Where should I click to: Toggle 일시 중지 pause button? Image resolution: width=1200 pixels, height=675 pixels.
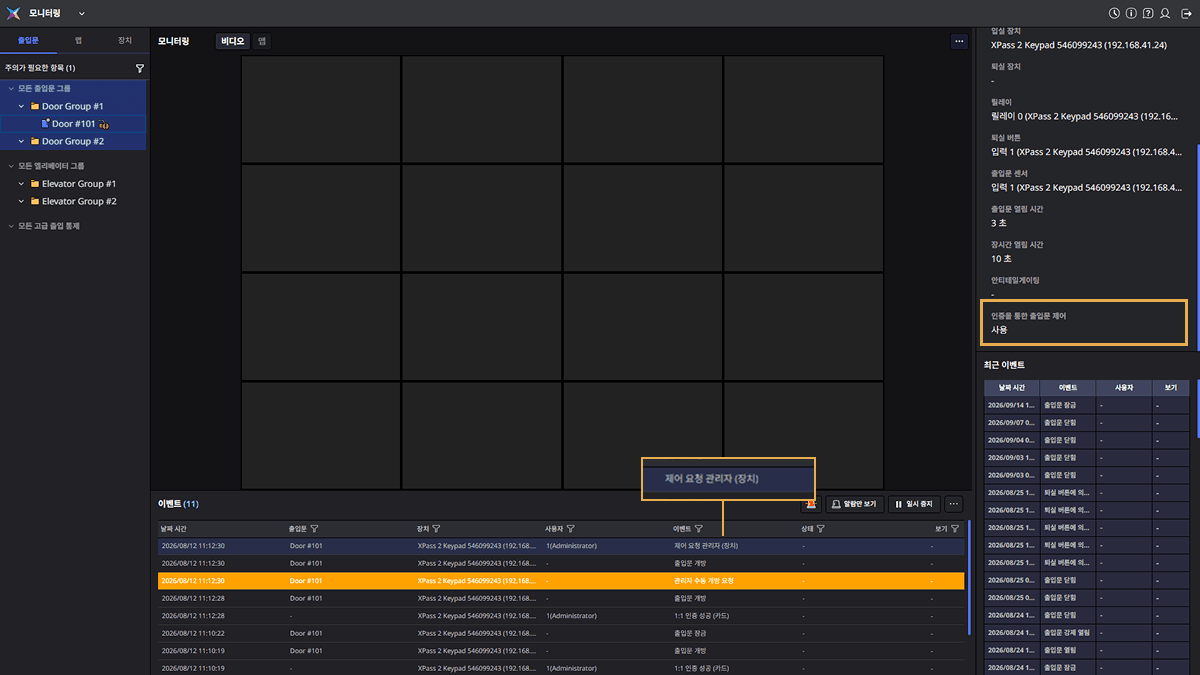point(912,504)
